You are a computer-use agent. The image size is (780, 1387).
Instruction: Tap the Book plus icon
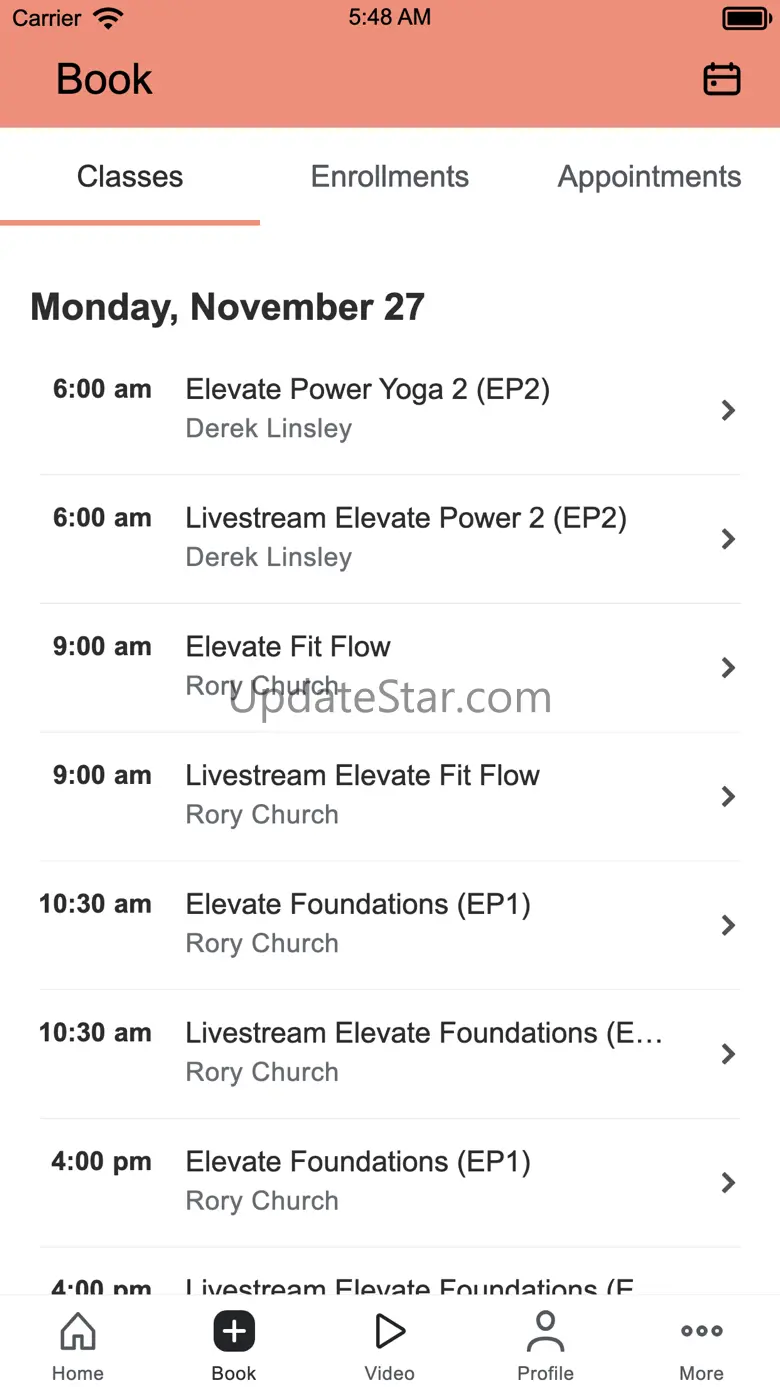point(234,1332)
